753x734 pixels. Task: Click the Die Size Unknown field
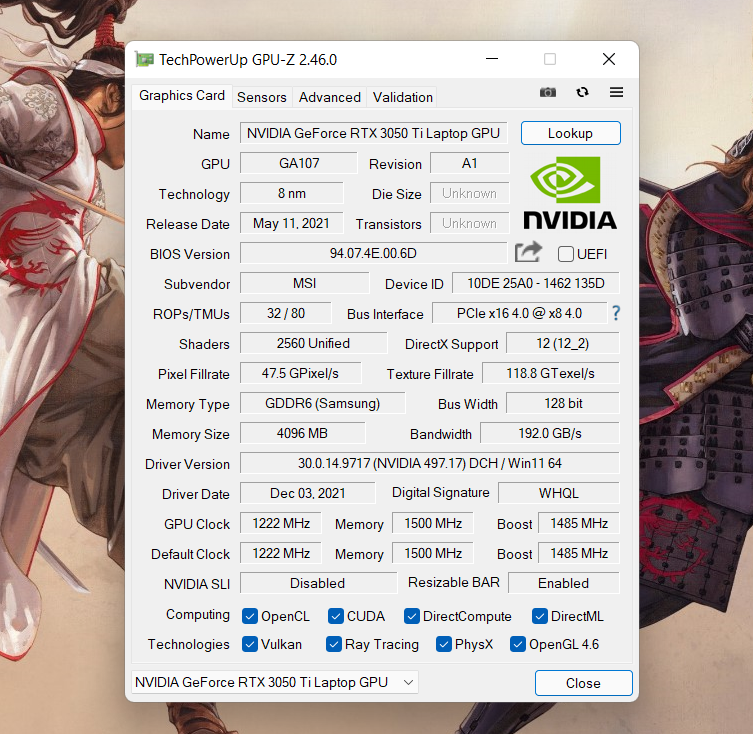(470, 193)
